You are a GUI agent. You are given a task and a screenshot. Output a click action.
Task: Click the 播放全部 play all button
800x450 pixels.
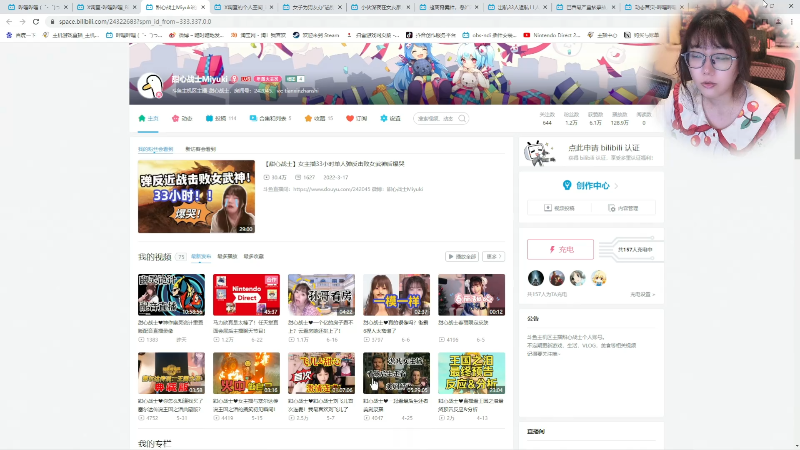(x=462, y=256)
